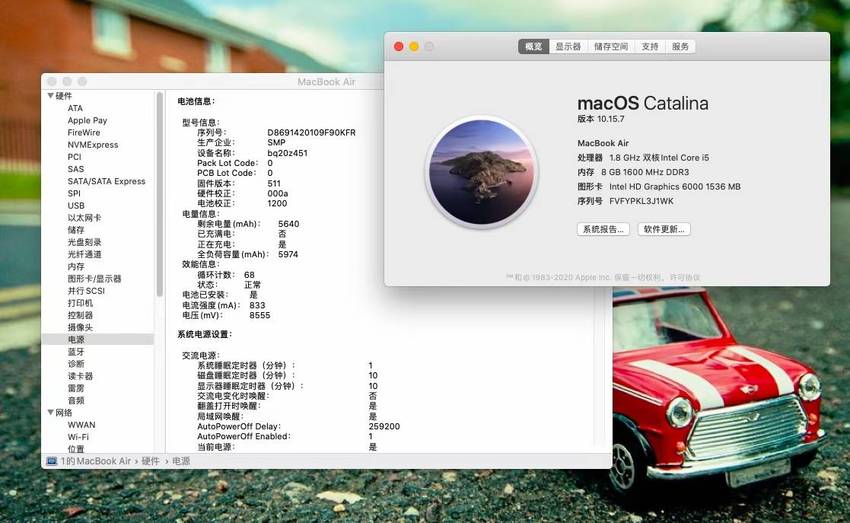Select SATA/SATA Express in the sidebar
The width and height of the screenshot is (850, 523).
pyautogui.click(x=106, y=182)
